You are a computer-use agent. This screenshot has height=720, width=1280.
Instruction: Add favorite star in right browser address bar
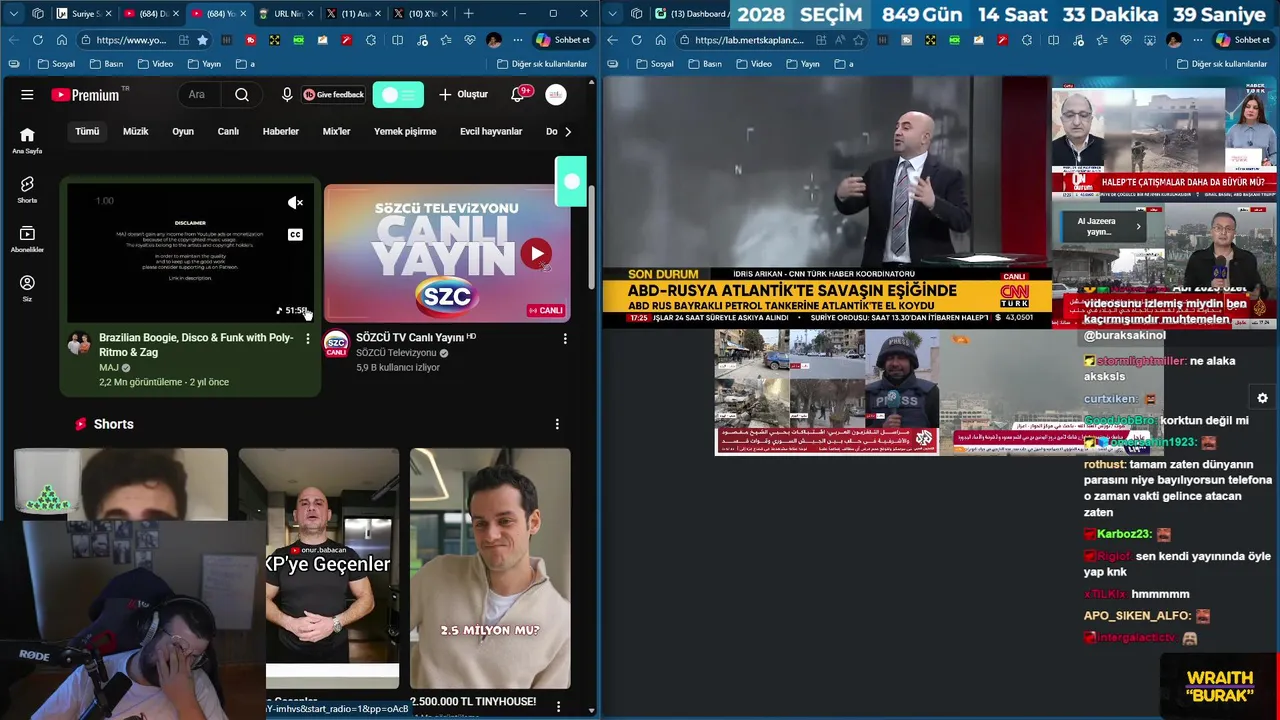(858, 40)
